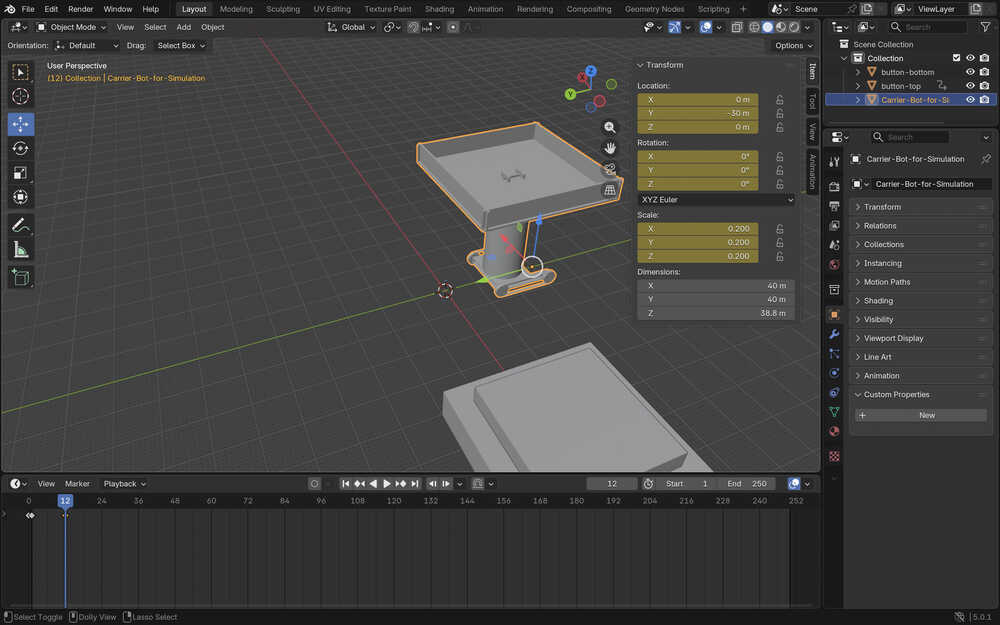Open the Object Mode dropdown

pos(74,27)
